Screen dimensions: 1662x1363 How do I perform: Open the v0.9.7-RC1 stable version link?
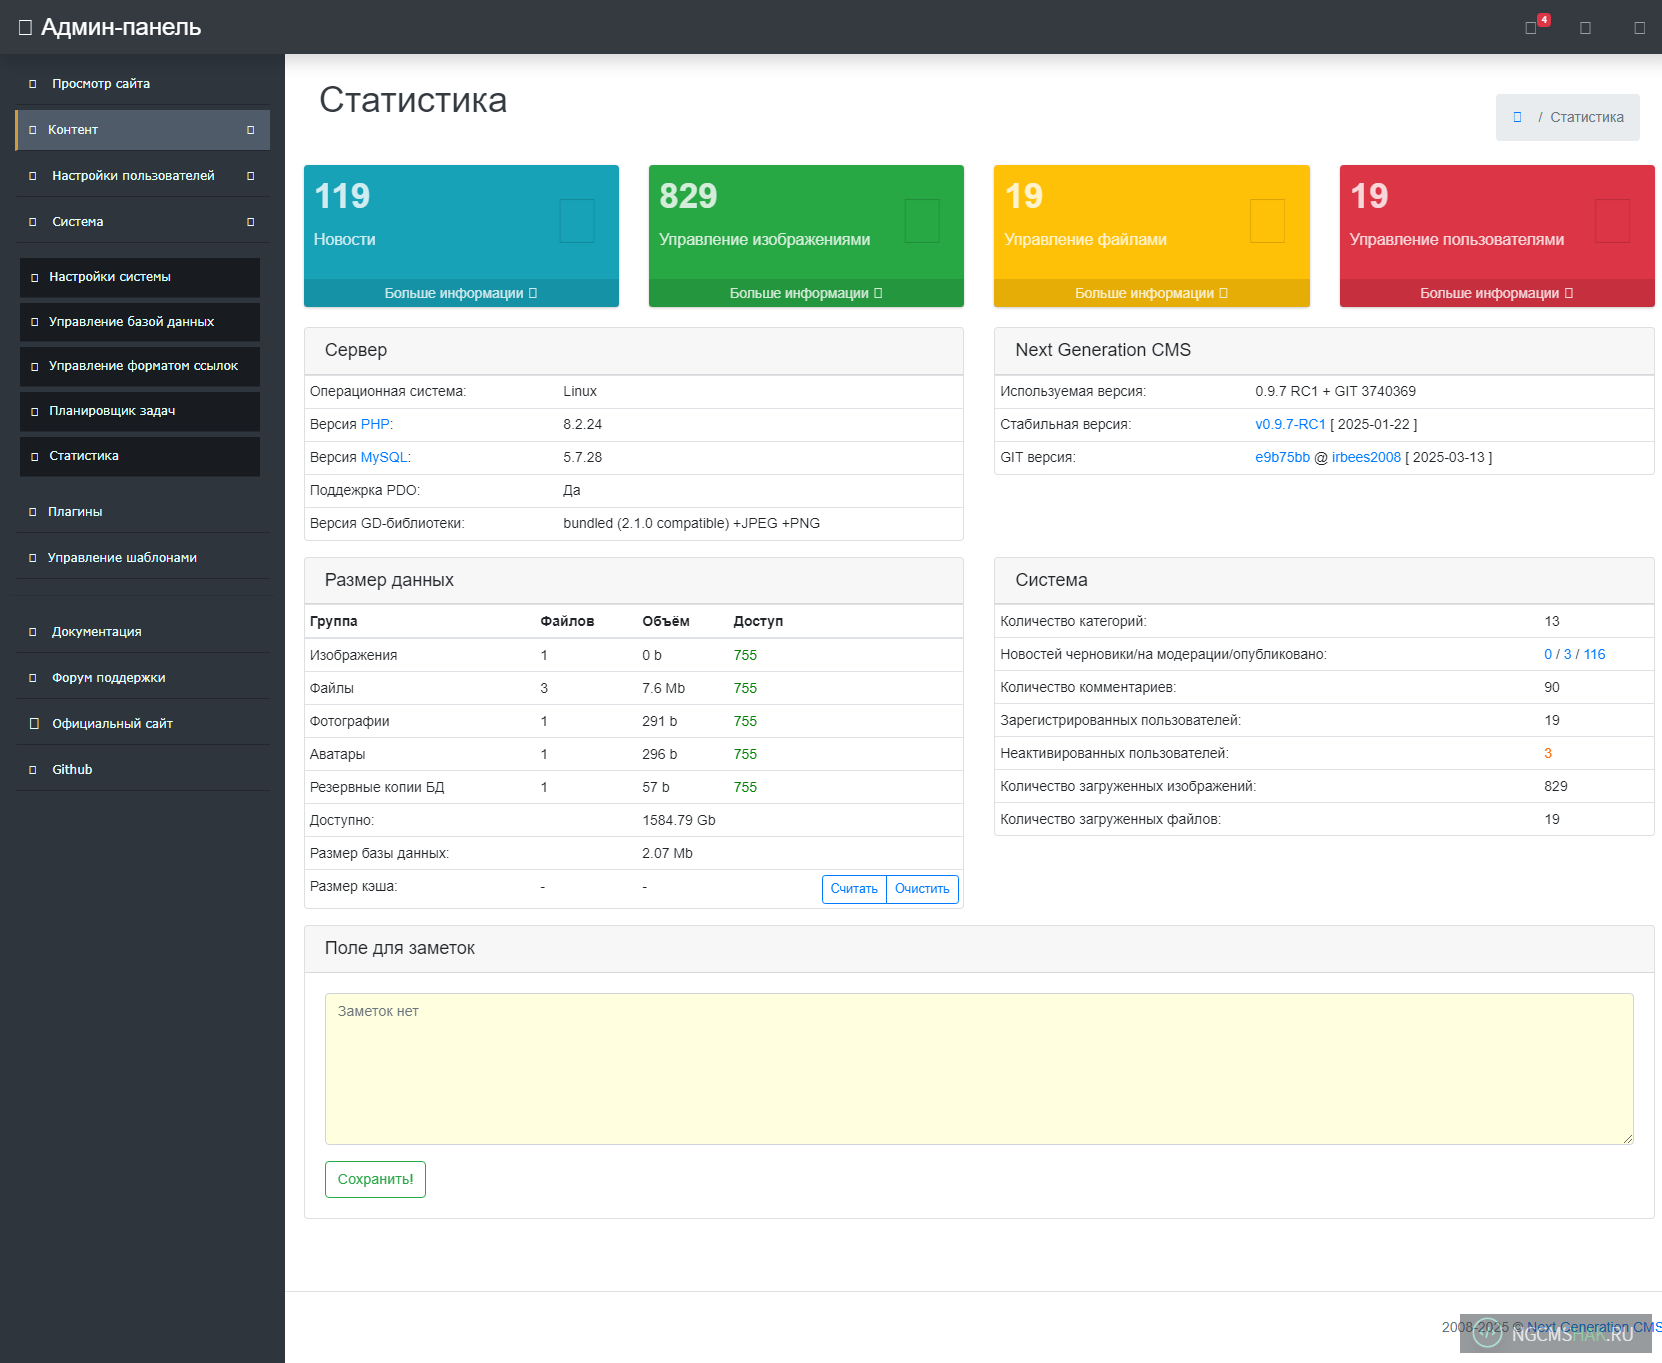pyautogui.click(x=1290, y=424)
